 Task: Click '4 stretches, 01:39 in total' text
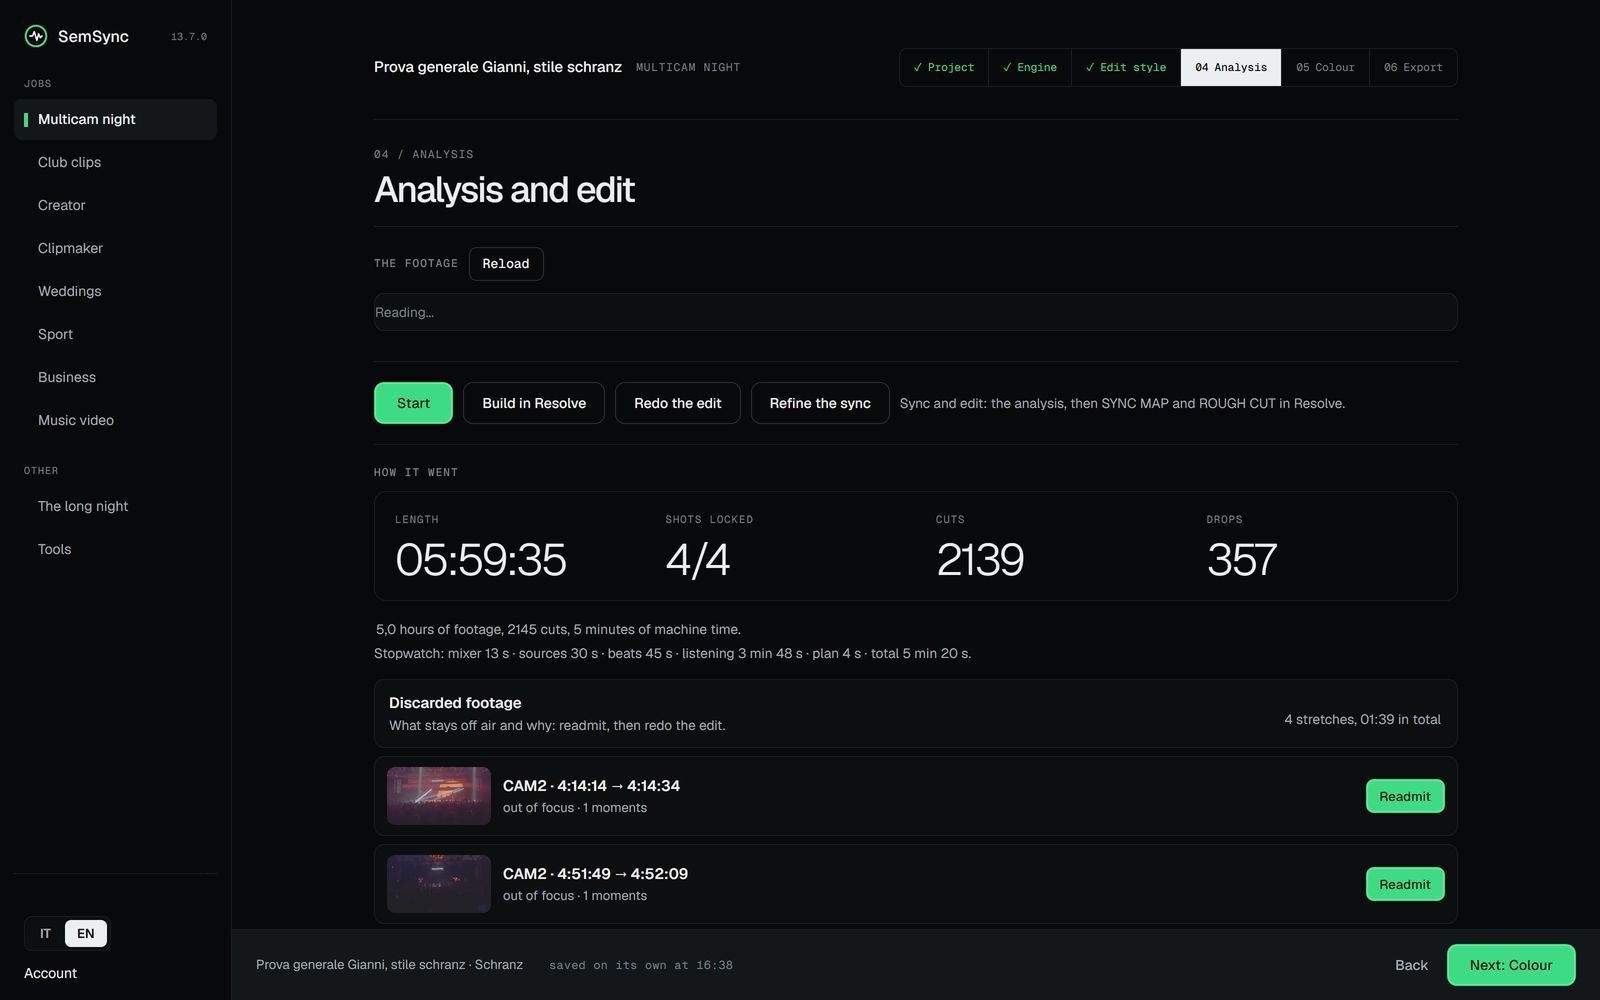[1362, 719]
